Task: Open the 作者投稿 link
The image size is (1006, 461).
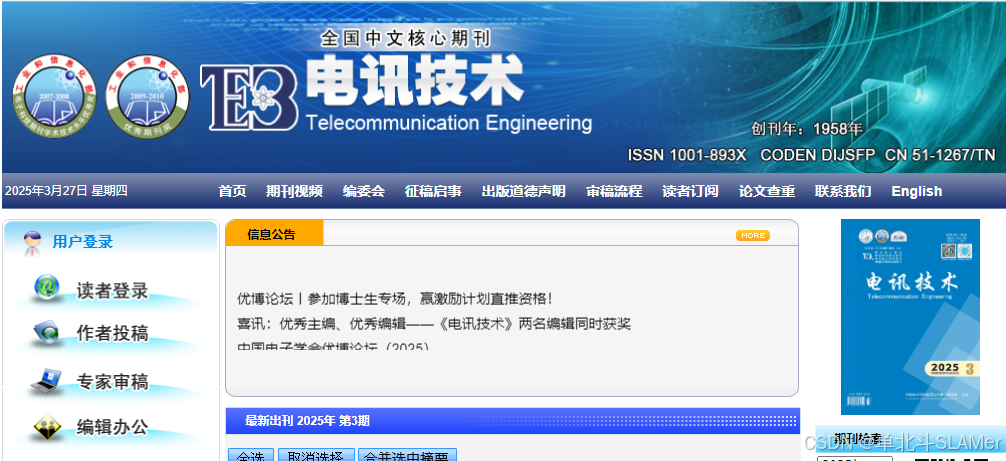Action: pyautogui.click(x=112, y=333)
